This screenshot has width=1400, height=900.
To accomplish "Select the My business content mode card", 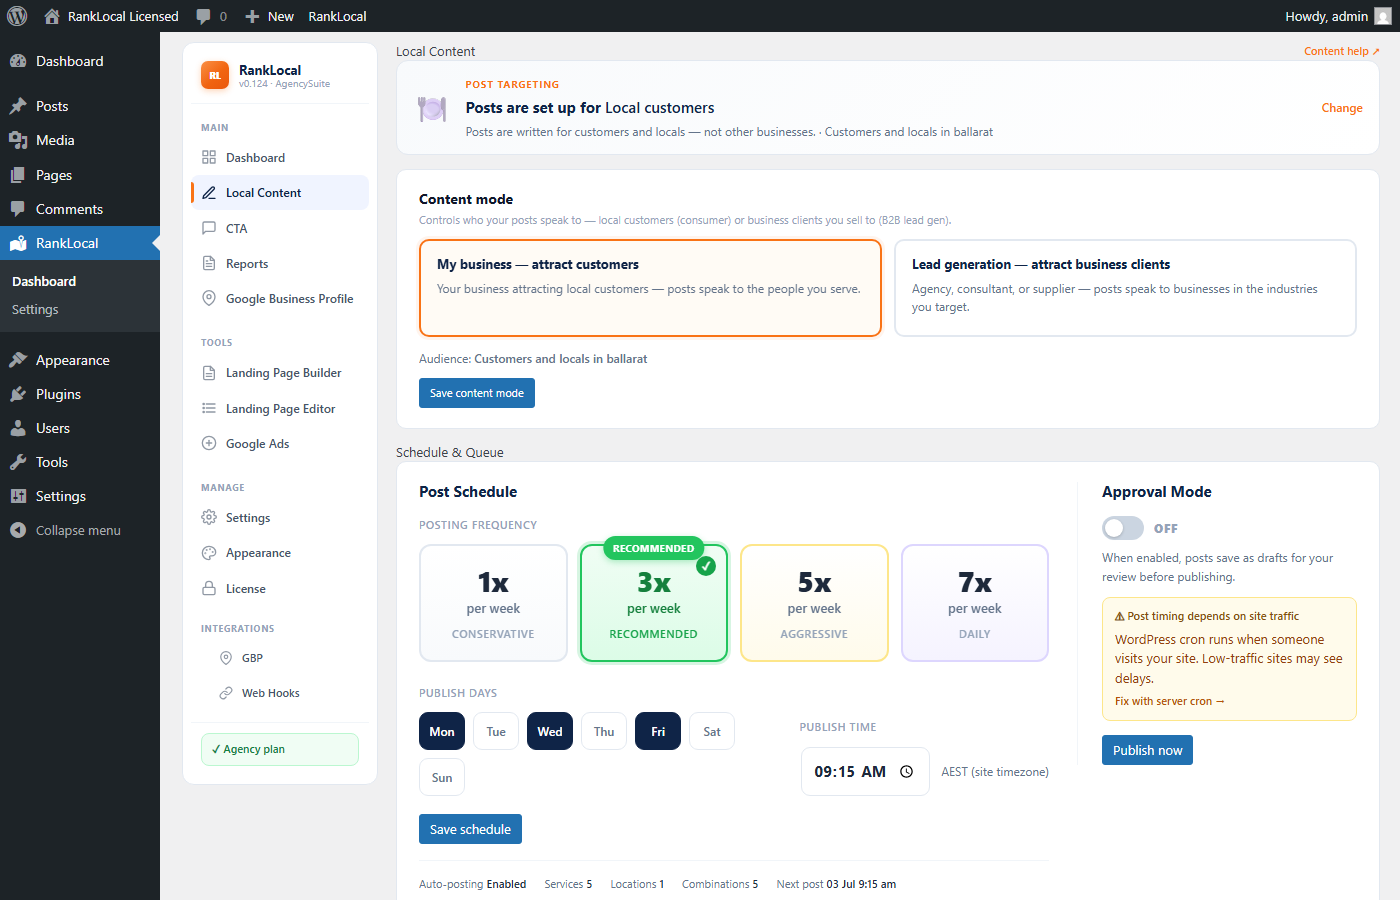I will [650, 288].
